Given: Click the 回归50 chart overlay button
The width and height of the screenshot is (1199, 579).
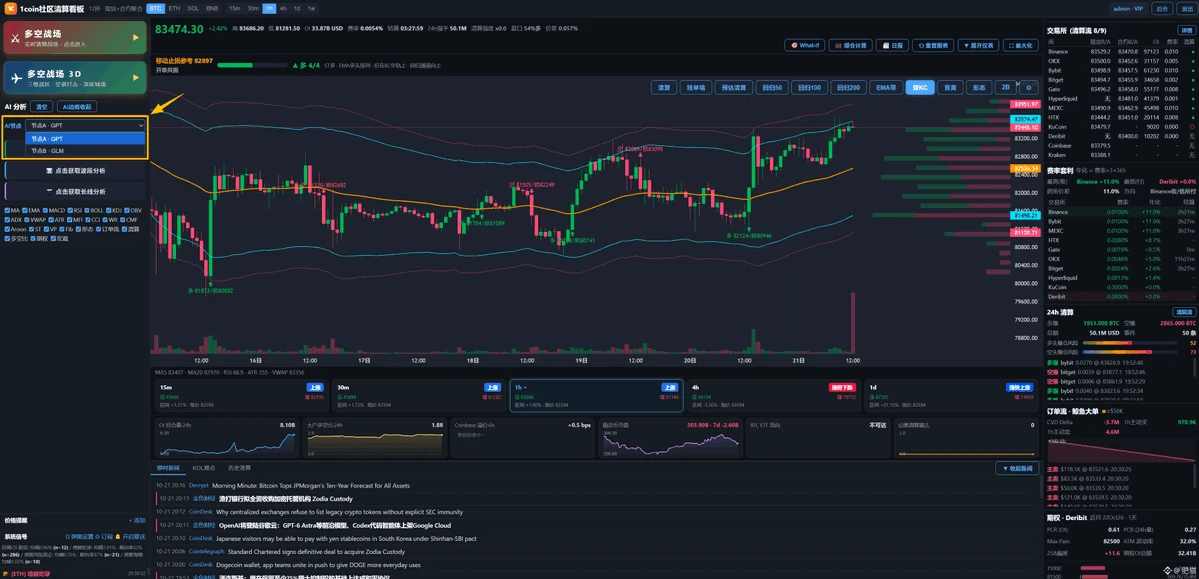Looking at the screenshot, I should [772, 87].
